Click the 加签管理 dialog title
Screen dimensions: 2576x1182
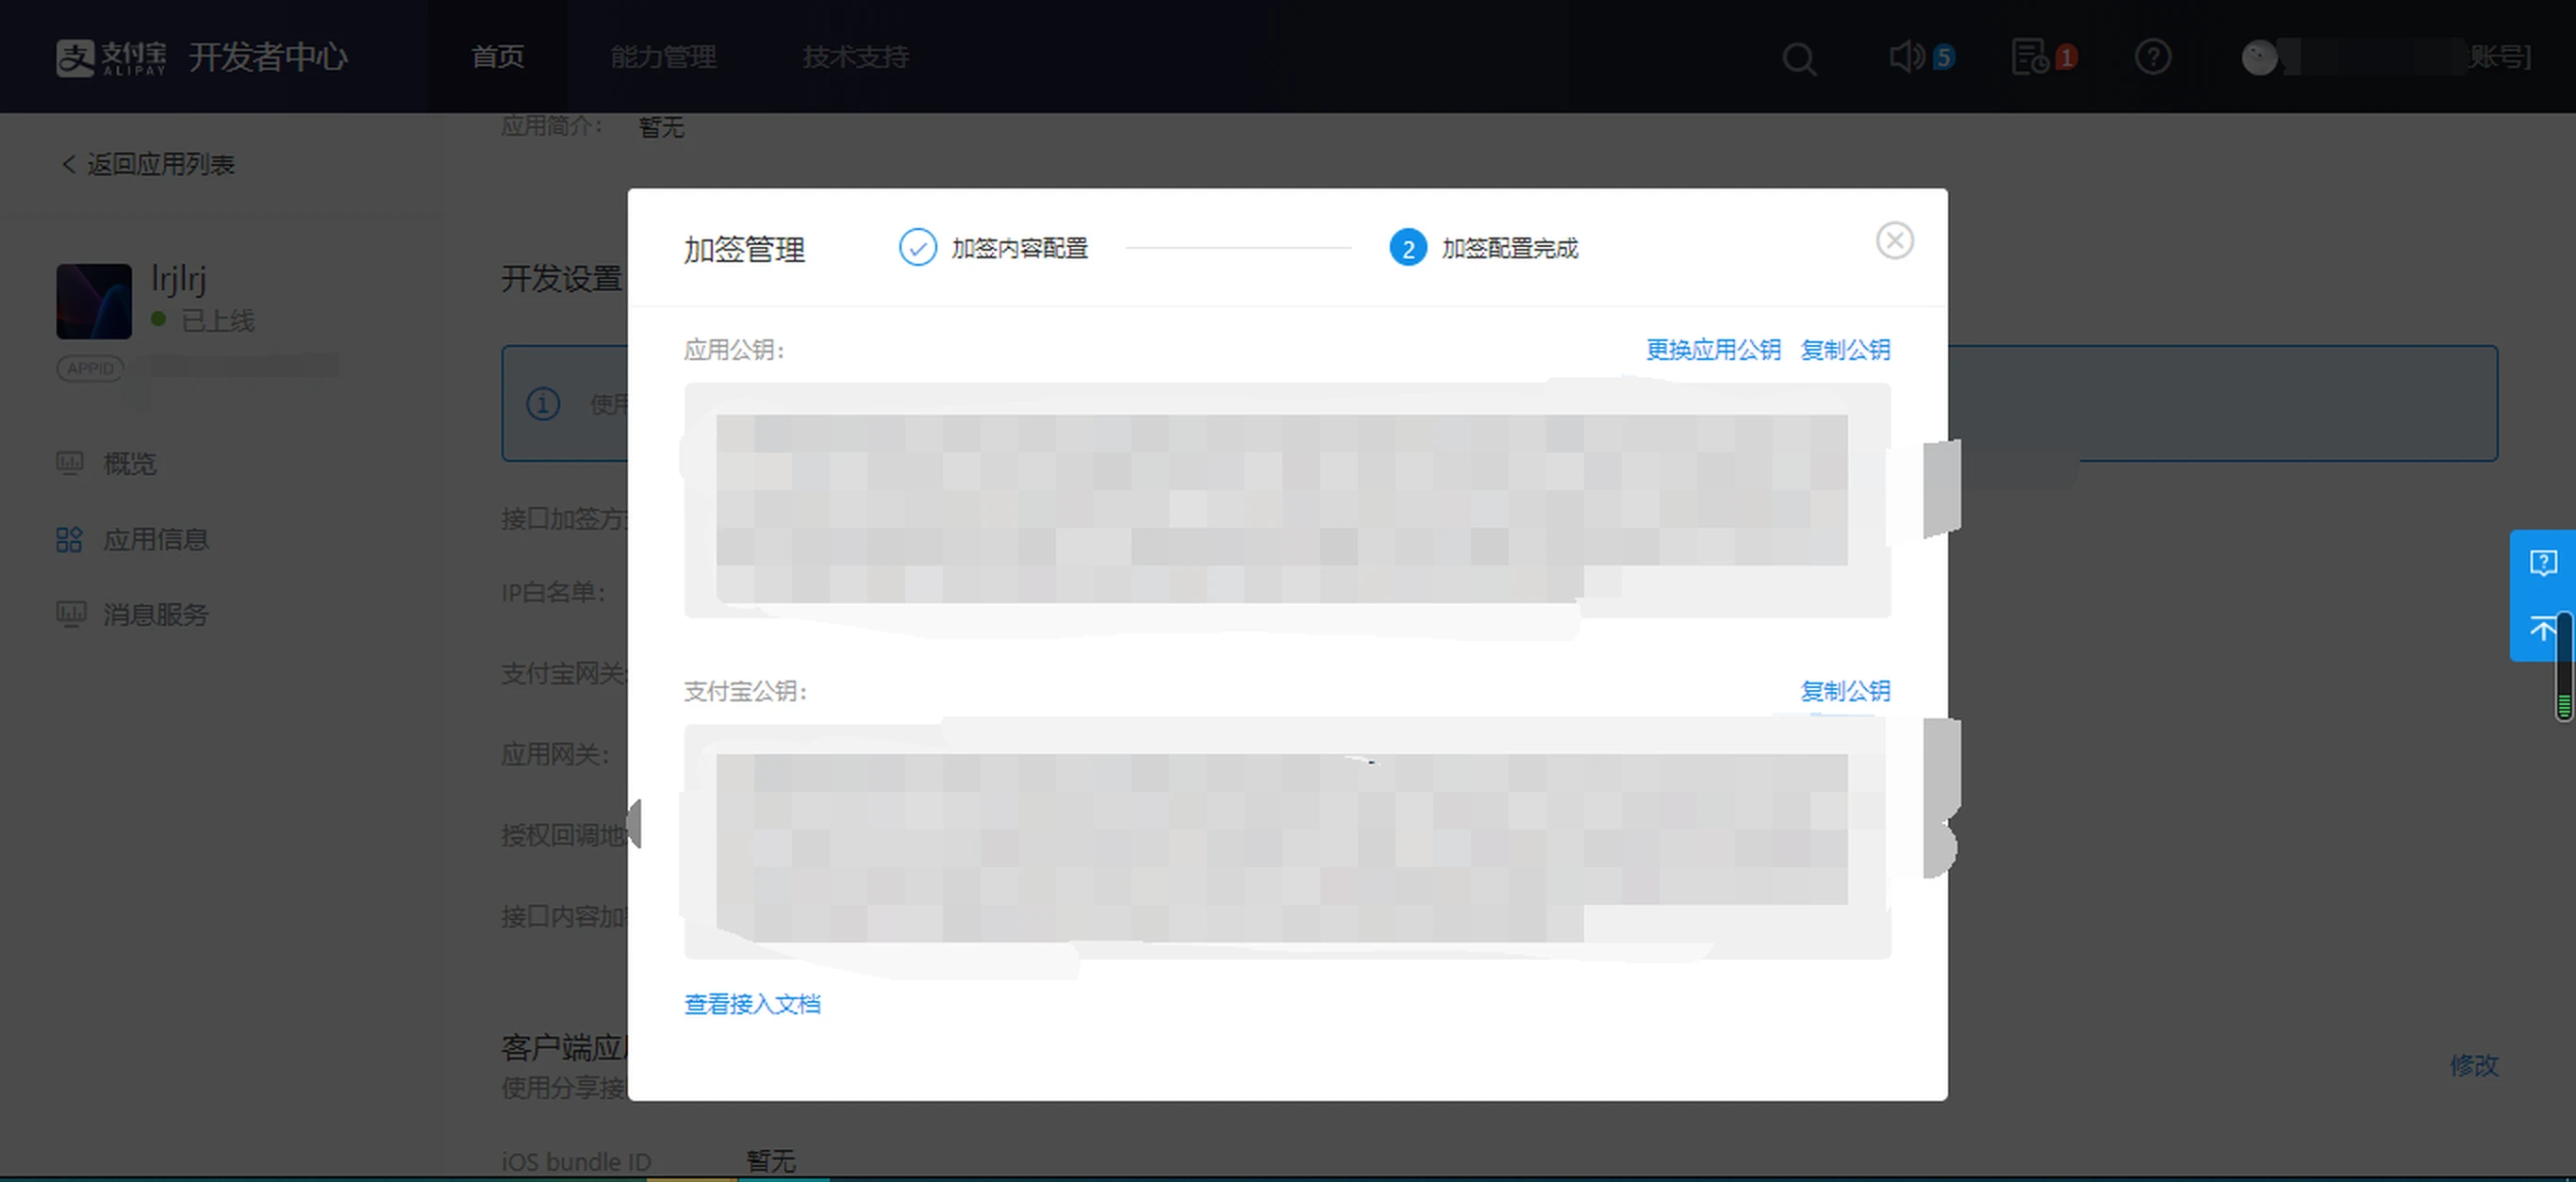click(x=744, y=249)
